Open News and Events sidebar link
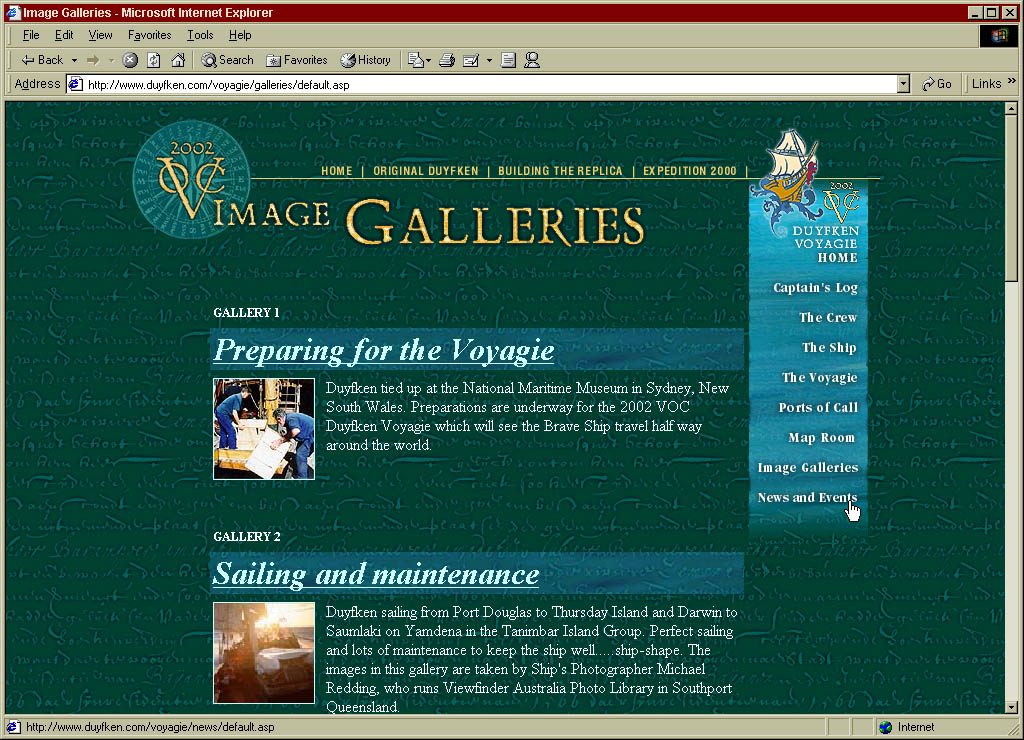 [x=807, y=498]
